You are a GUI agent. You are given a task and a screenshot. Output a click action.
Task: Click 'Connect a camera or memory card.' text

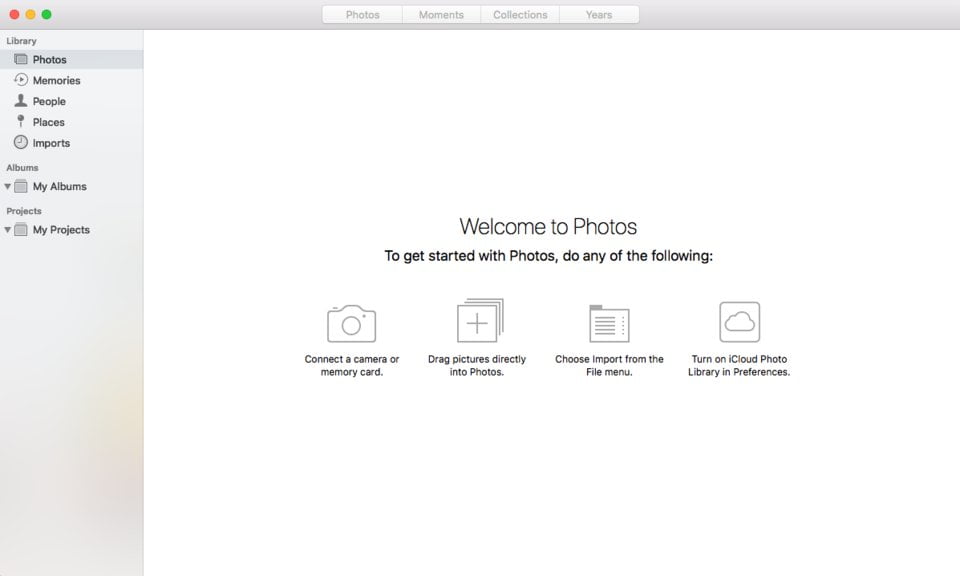tap(351, 365)
